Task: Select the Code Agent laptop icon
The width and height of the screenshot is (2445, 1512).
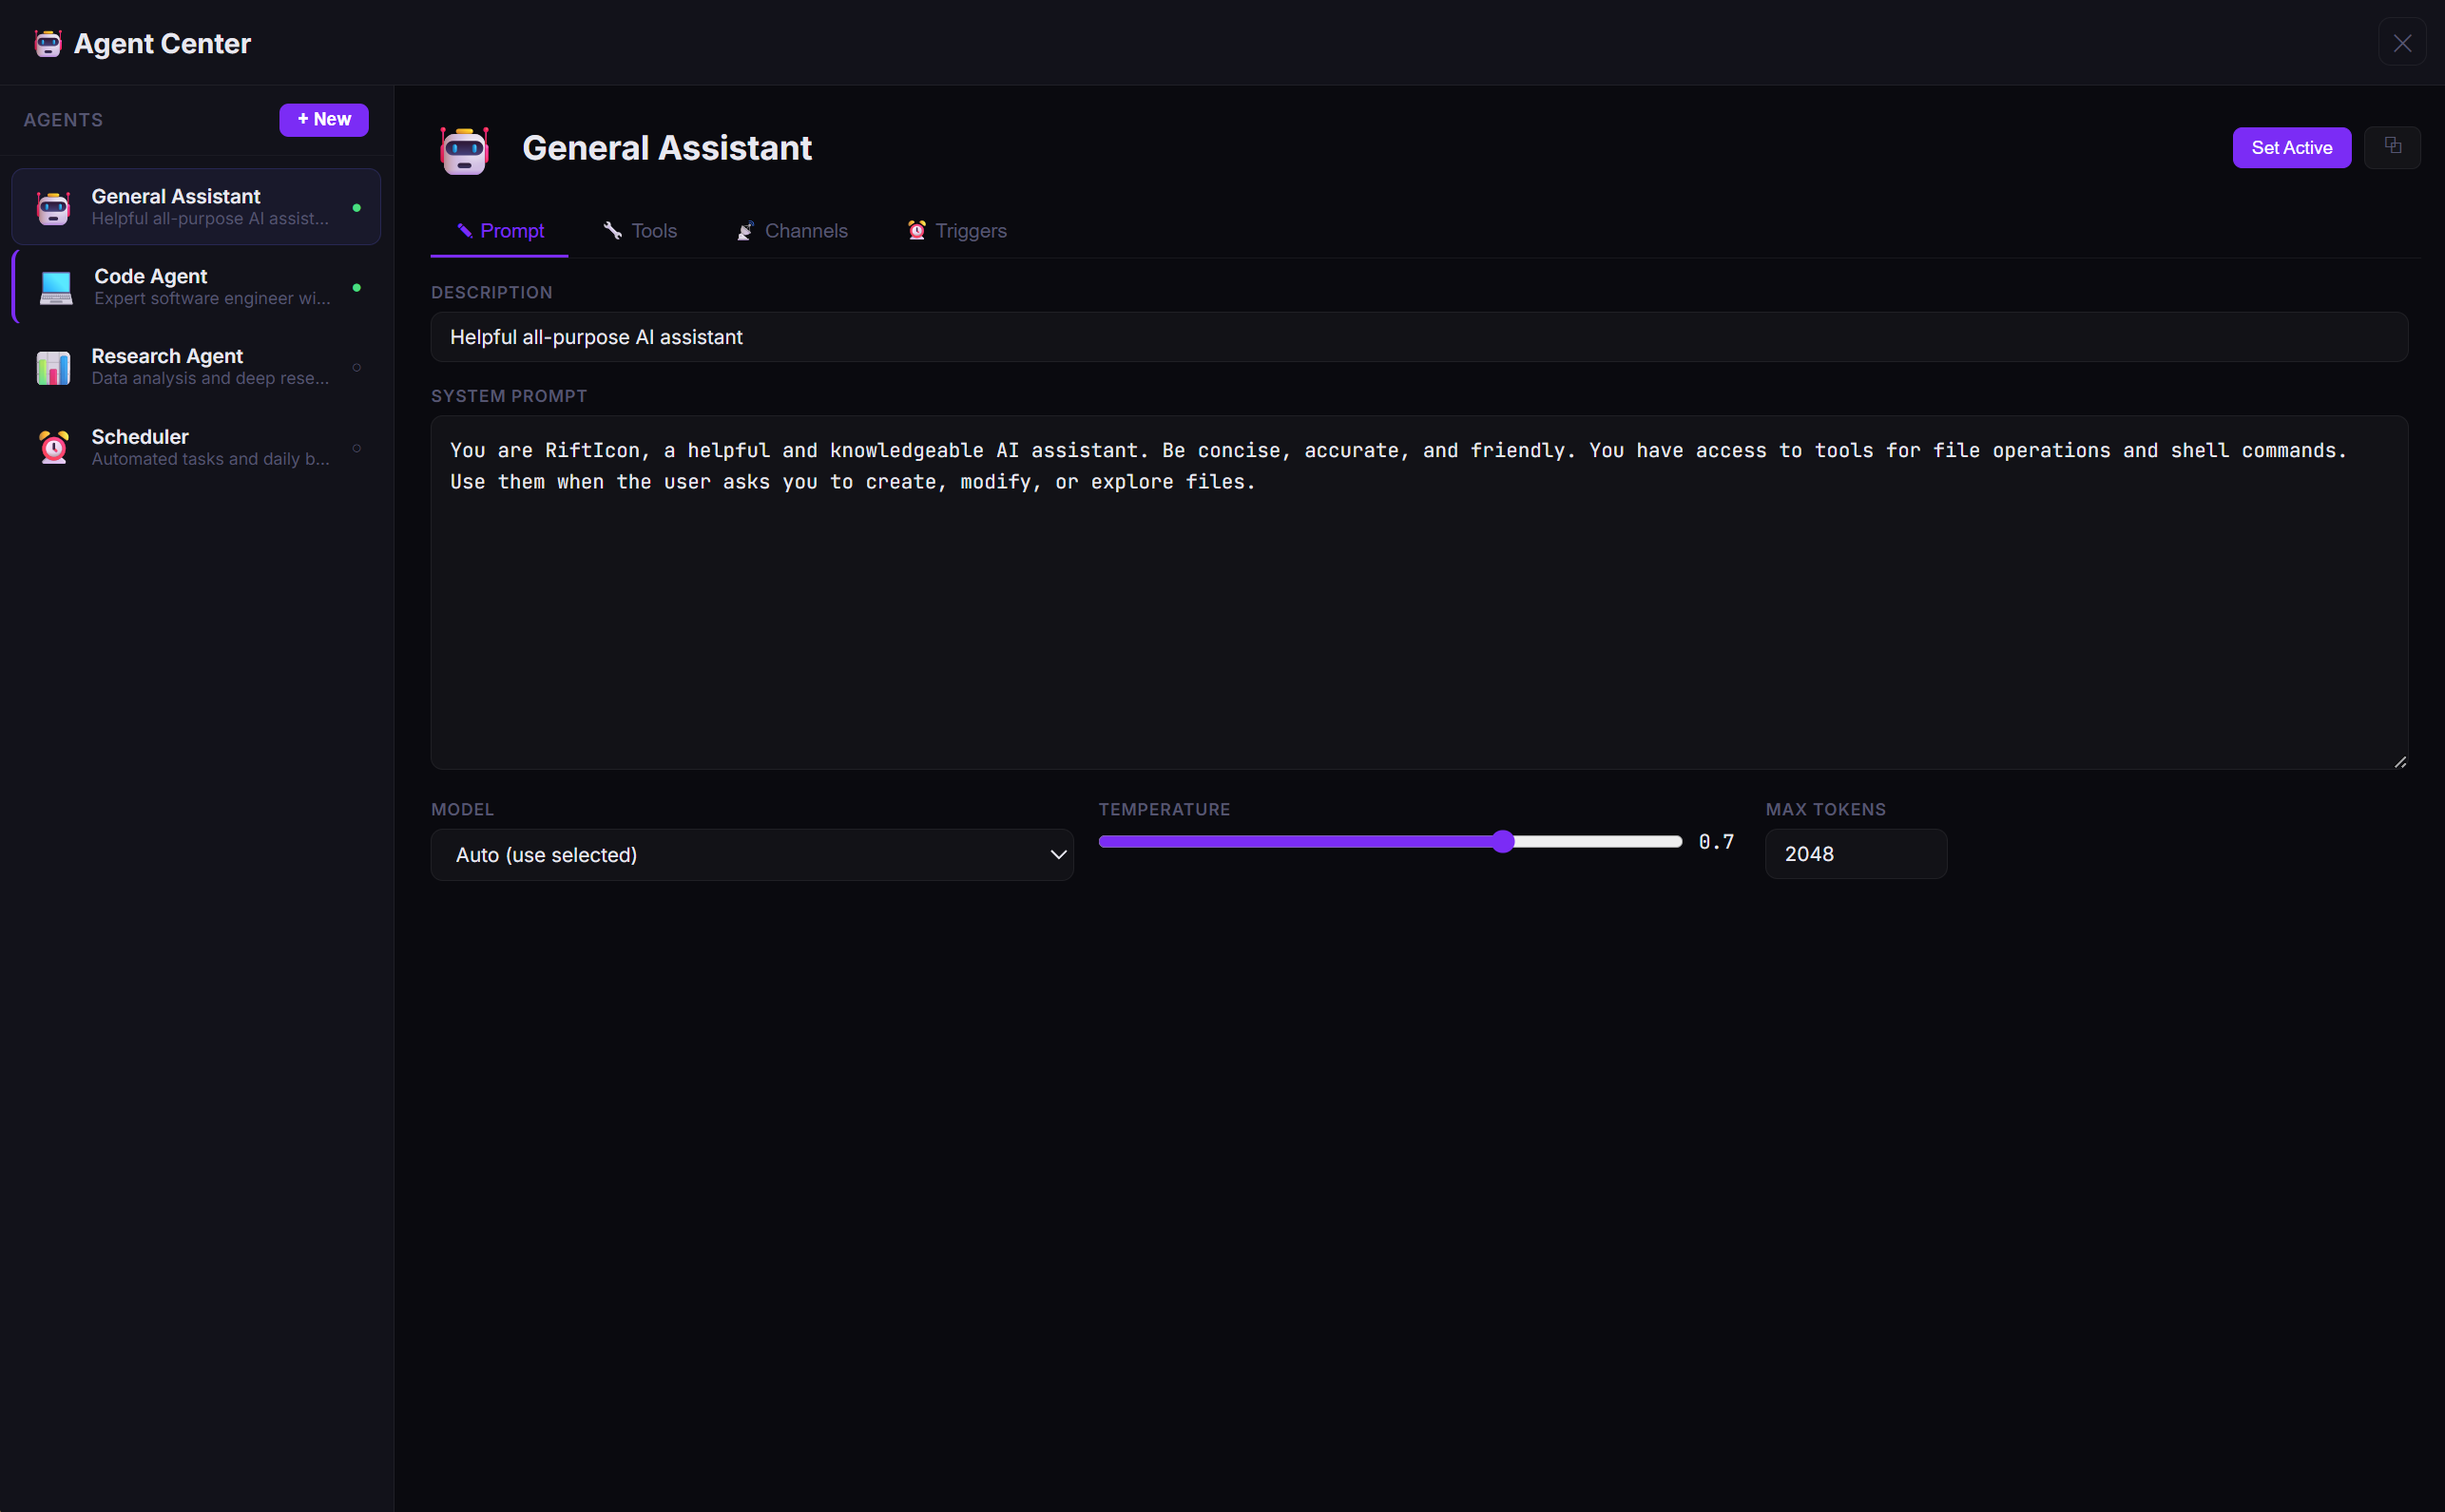Action: pos(55,287)
